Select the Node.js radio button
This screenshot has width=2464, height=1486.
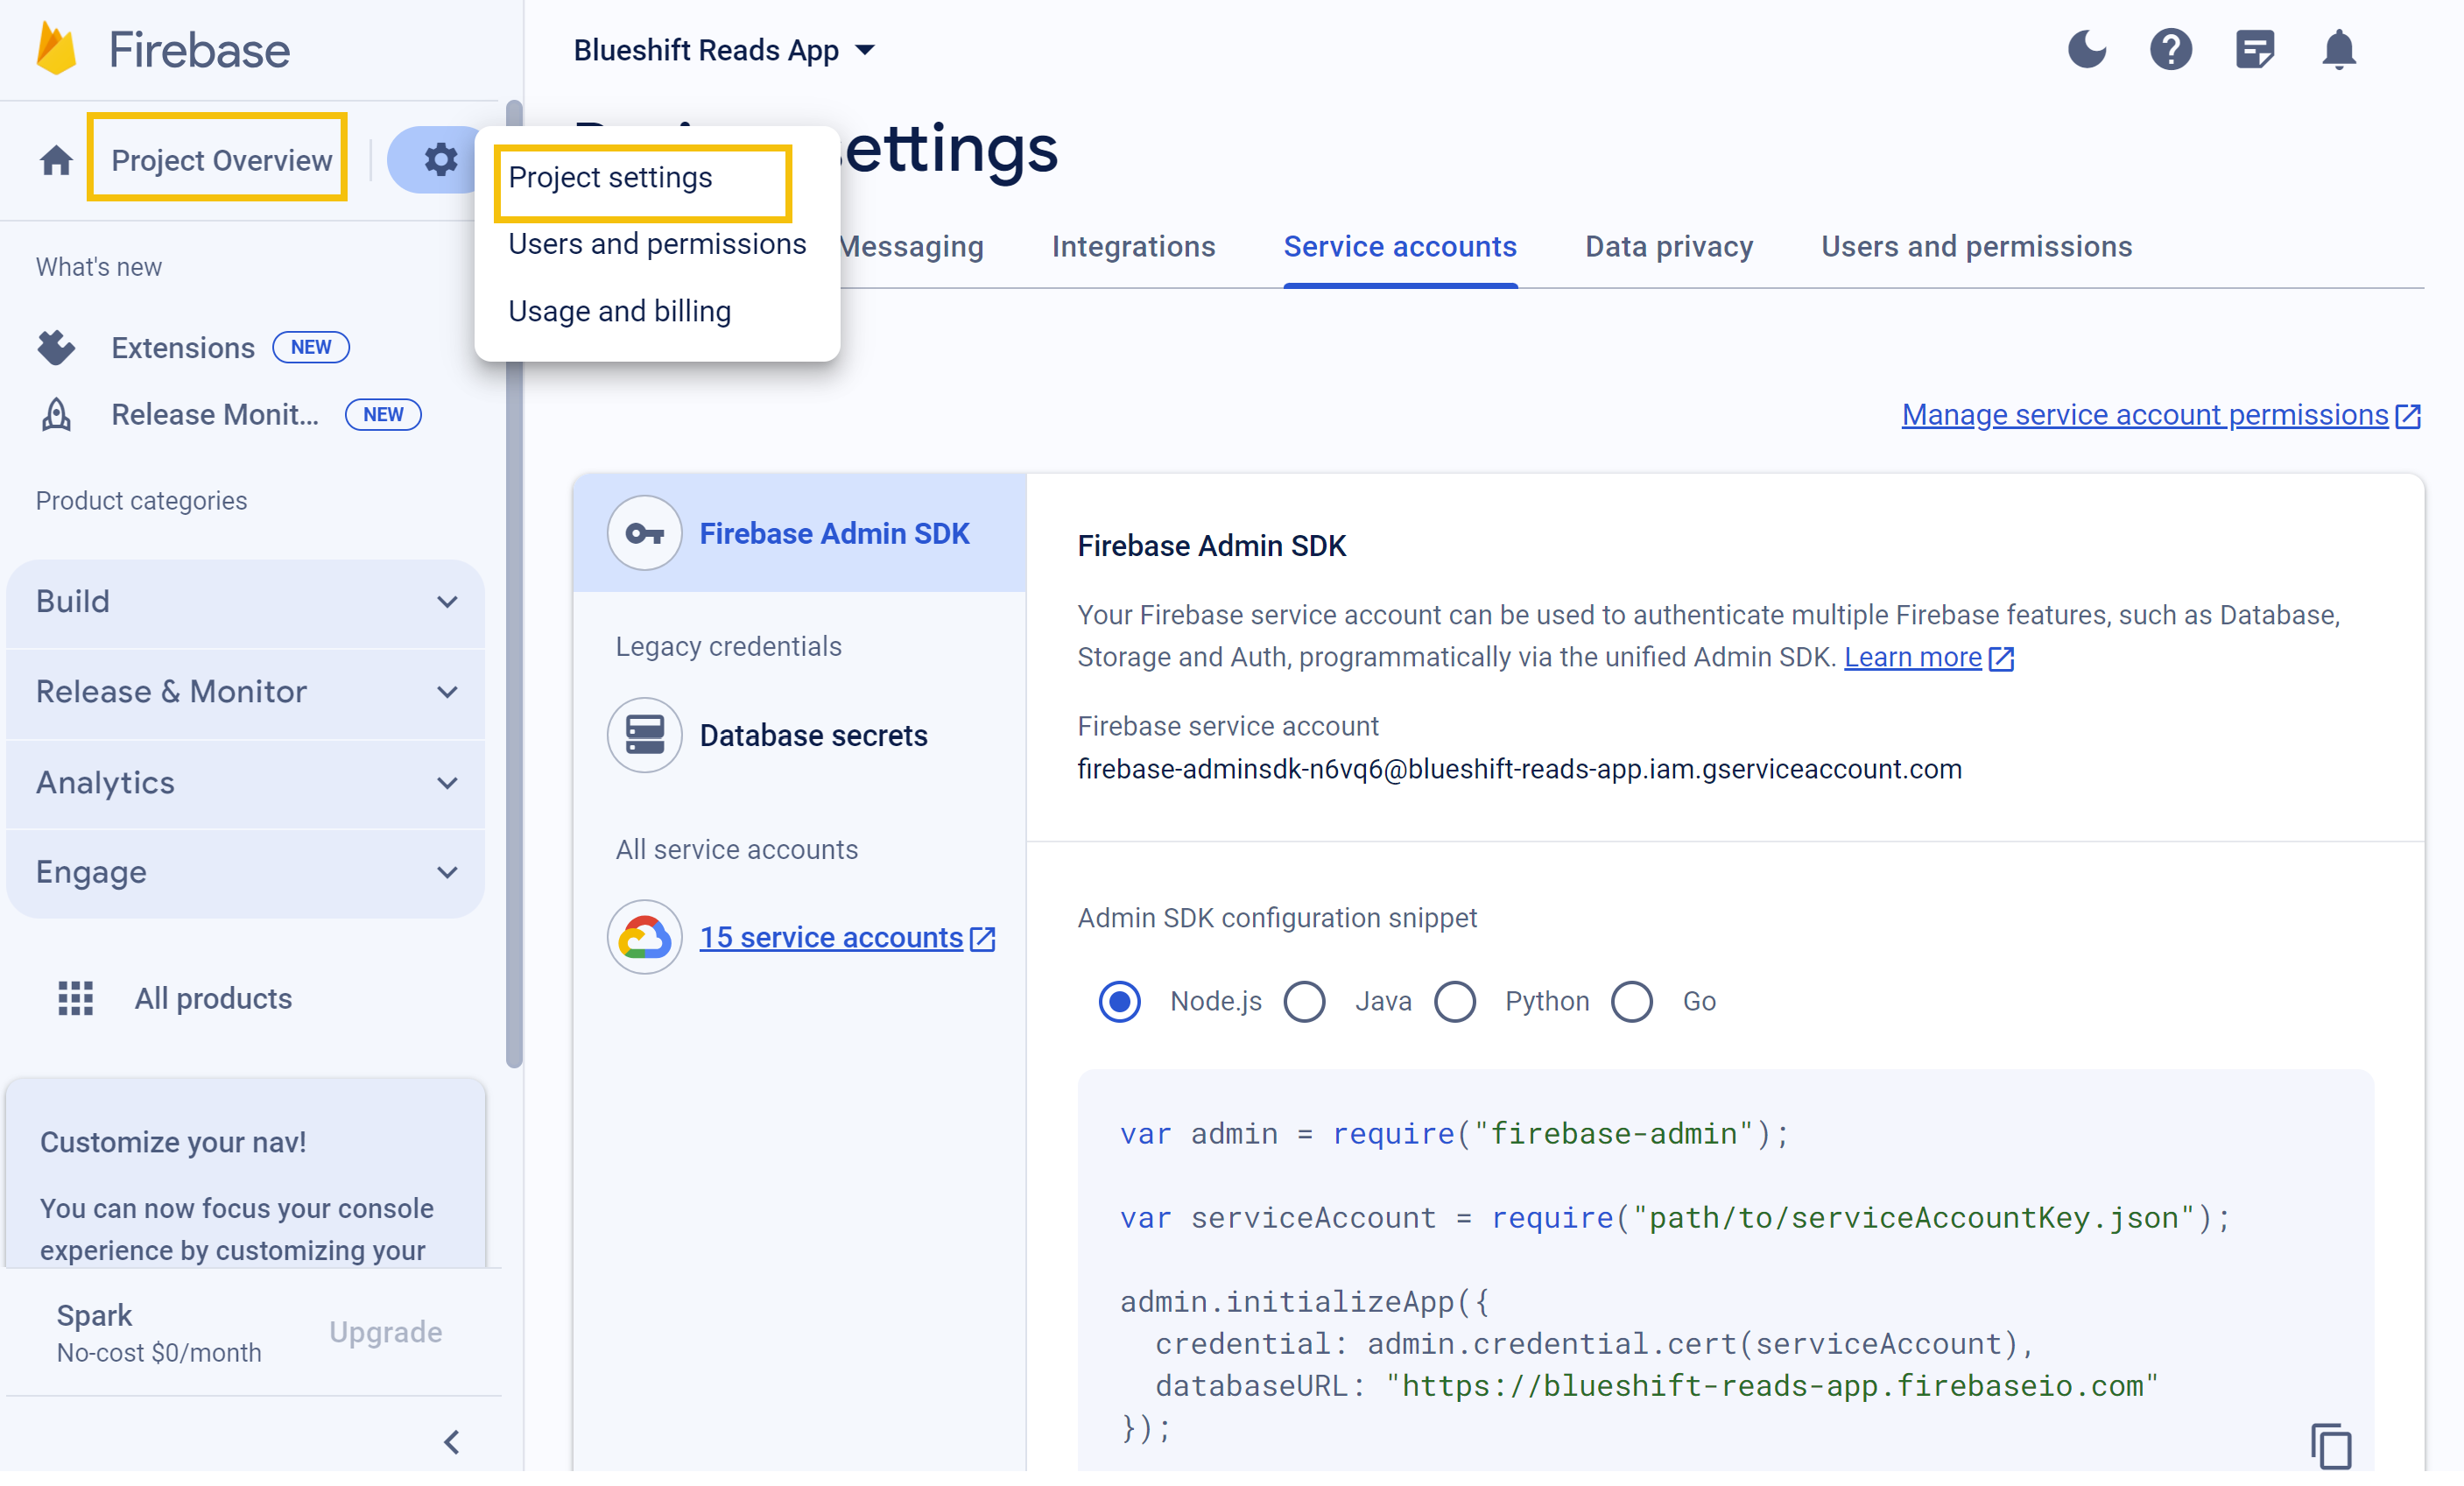(x=1119, y=1001)
